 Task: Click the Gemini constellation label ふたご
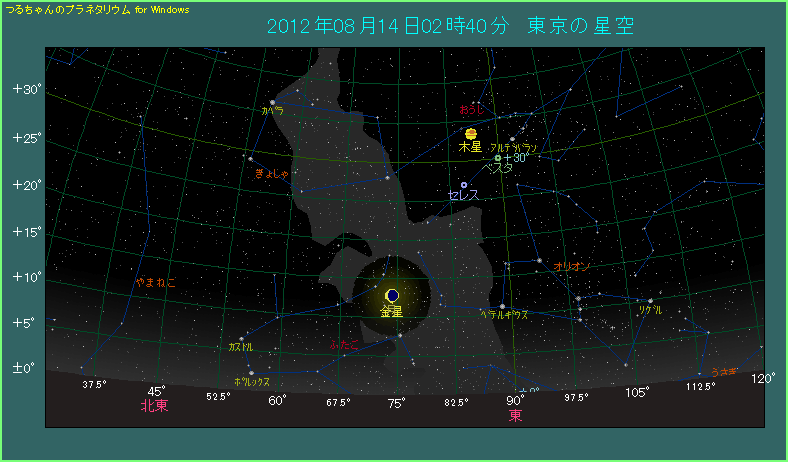point(343,343)
